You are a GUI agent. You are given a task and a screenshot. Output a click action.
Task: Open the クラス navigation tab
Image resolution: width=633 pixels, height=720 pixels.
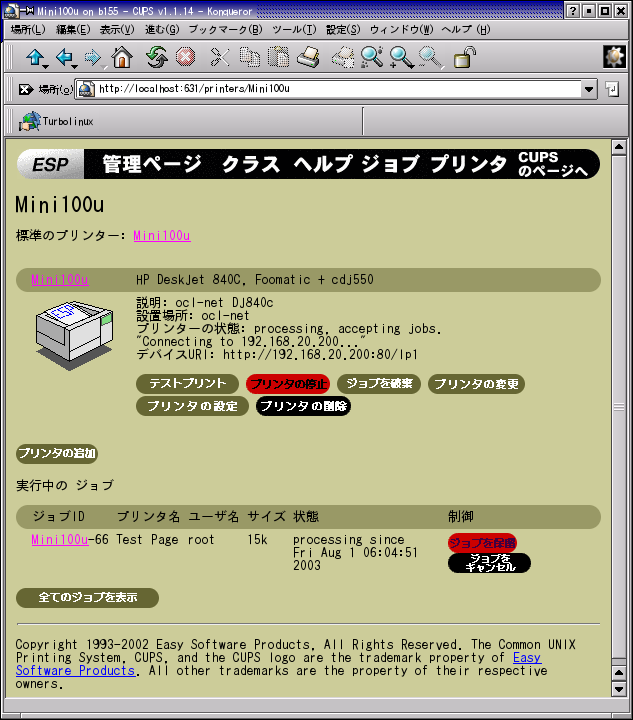(251, 164)
